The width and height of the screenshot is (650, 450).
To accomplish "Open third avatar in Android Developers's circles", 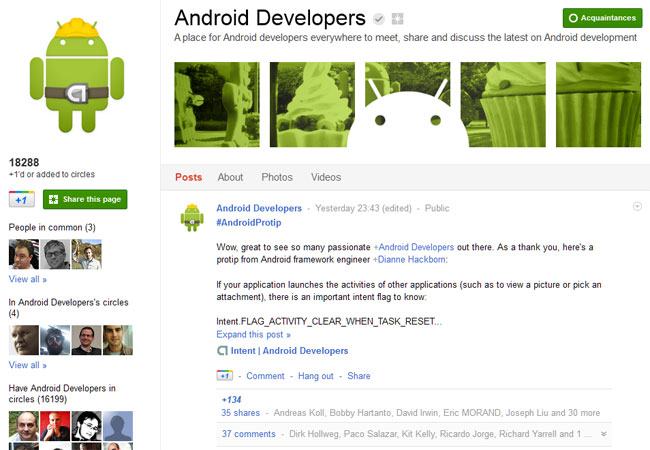I will (87, 340).
